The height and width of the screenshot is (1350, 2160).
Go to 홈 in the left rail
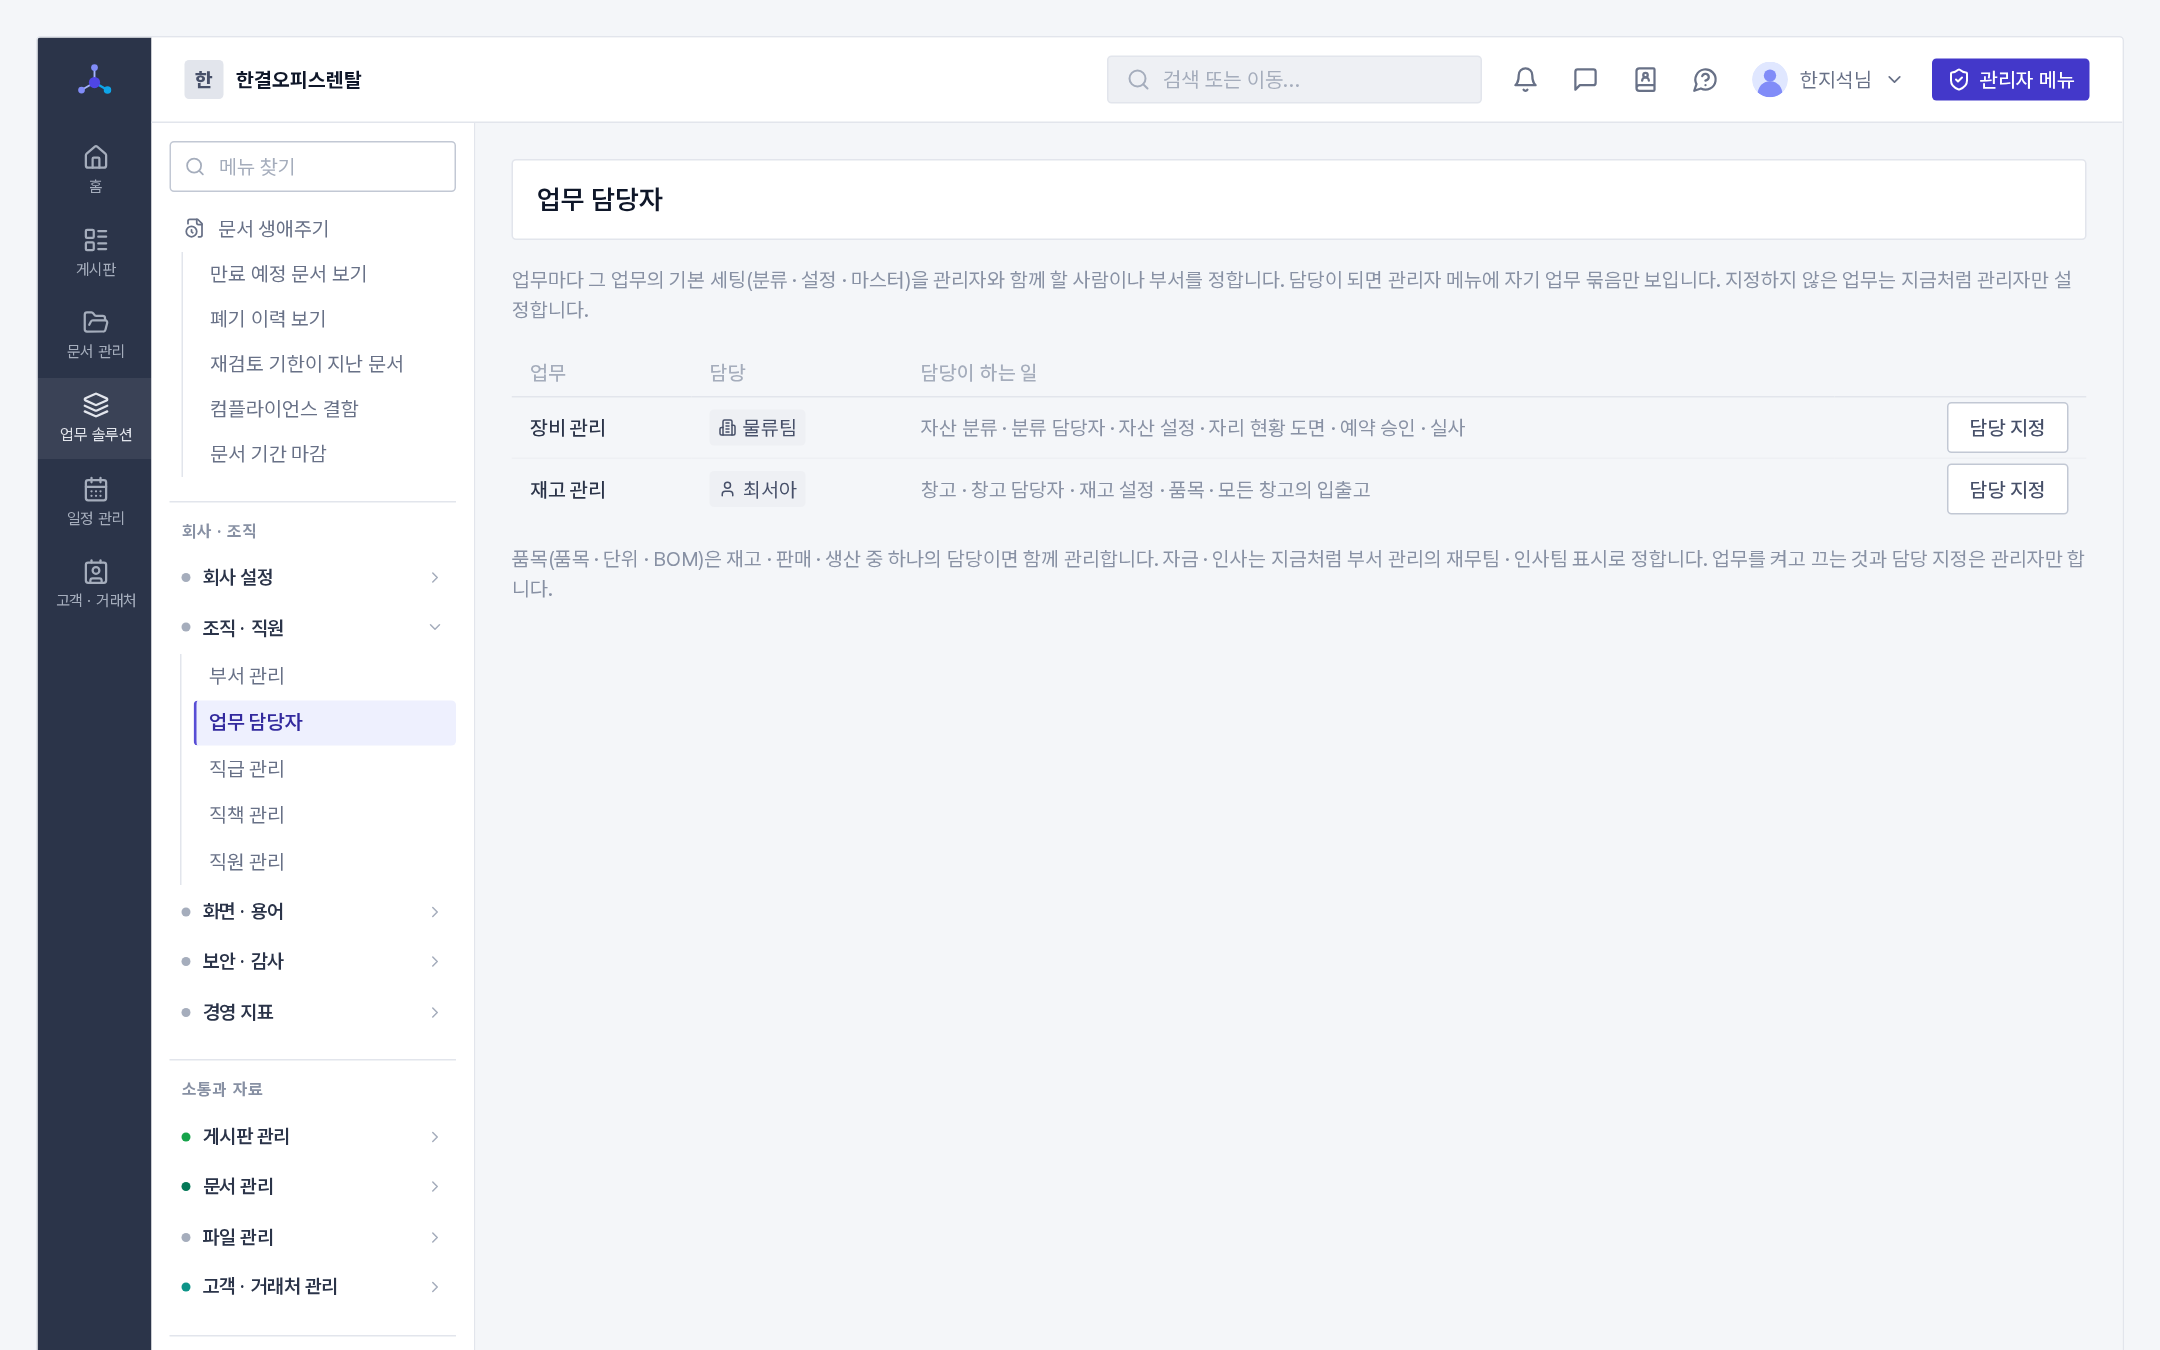(x=95, y=169)
